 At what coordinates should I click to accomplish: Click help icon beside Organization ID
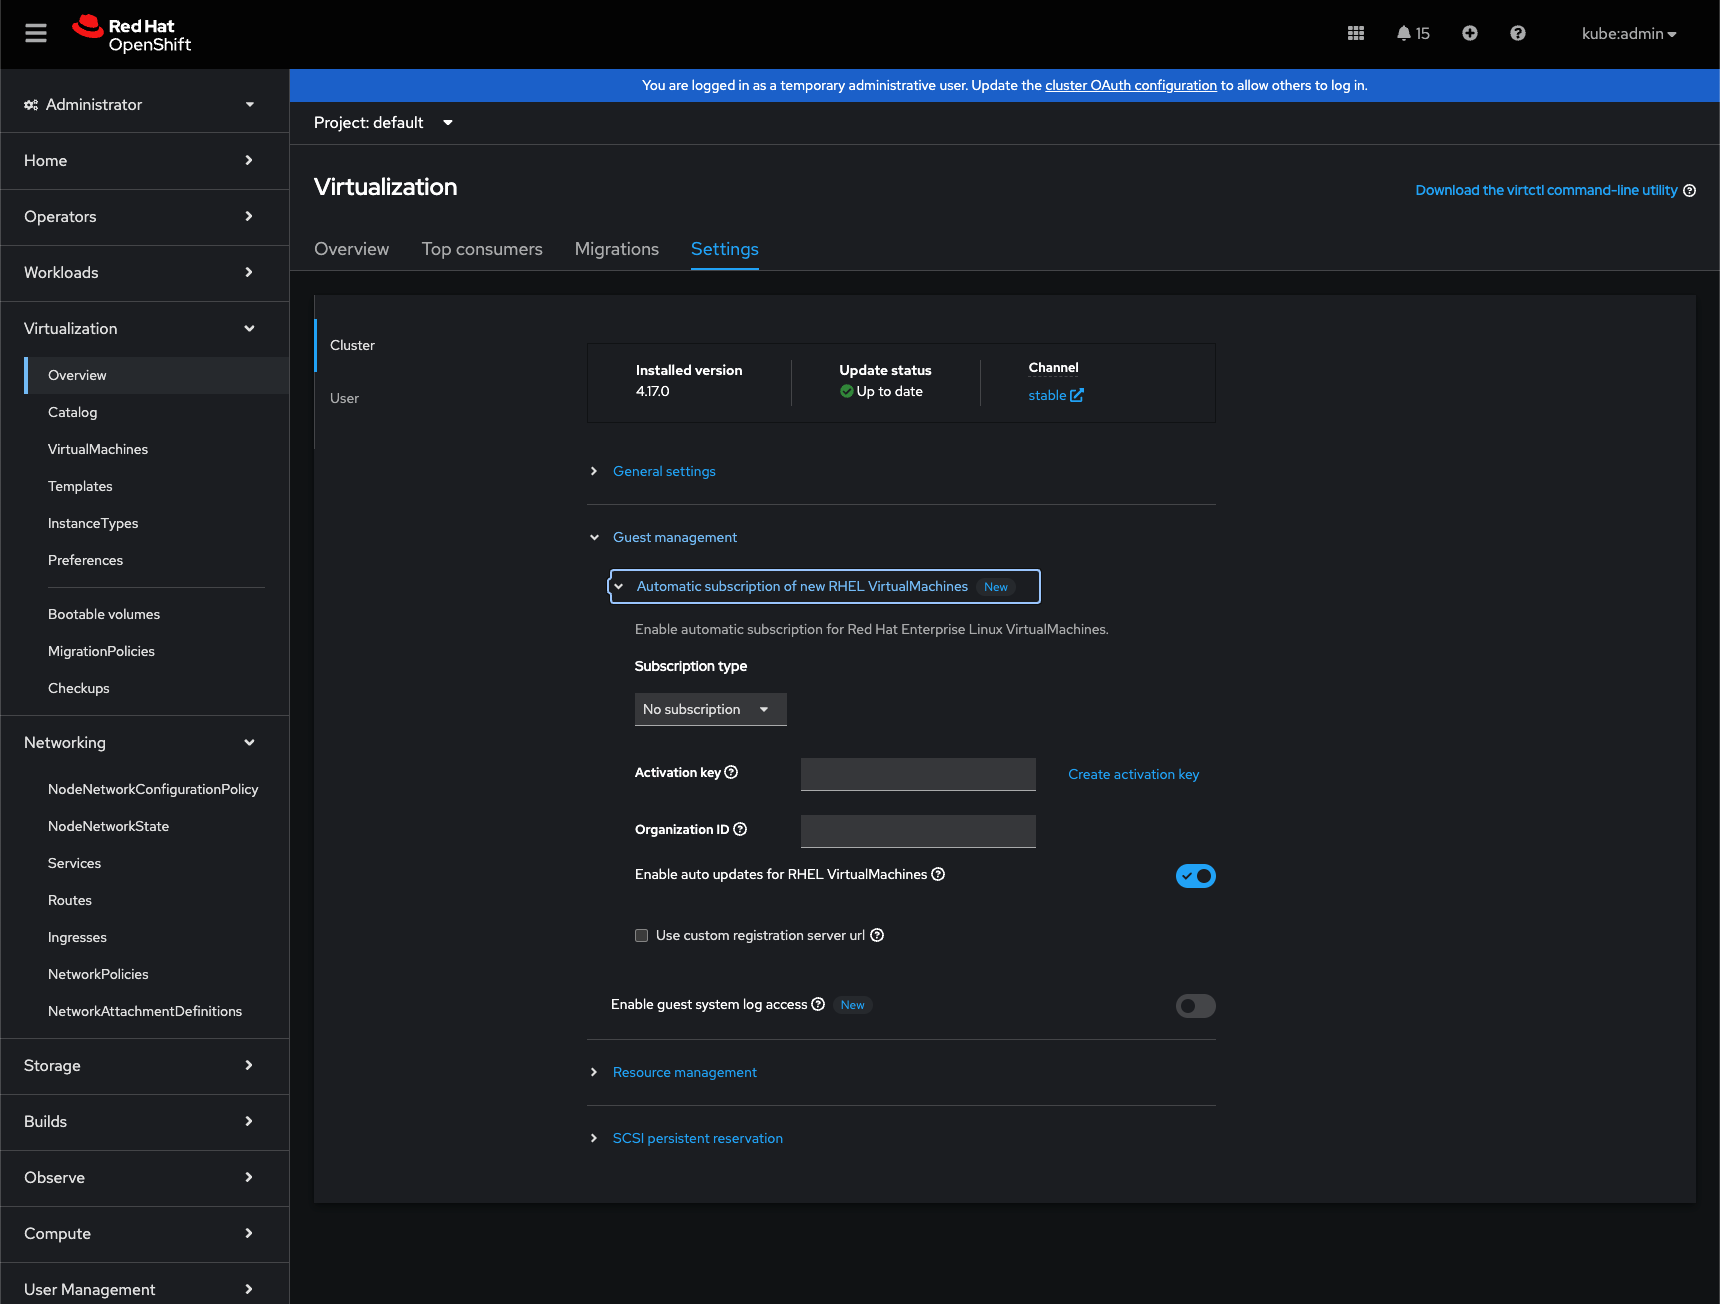[x=740, y=829]
